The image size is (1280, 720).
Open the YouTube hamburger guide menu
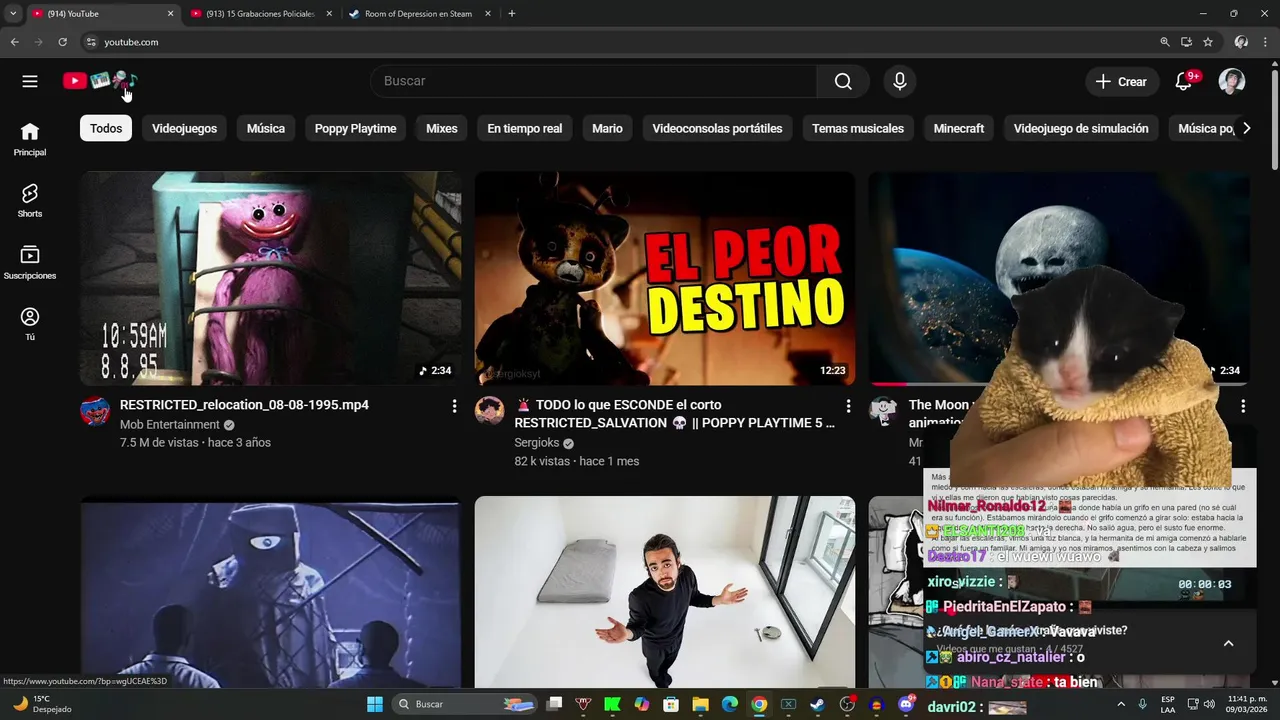click(x=30, y=81)
